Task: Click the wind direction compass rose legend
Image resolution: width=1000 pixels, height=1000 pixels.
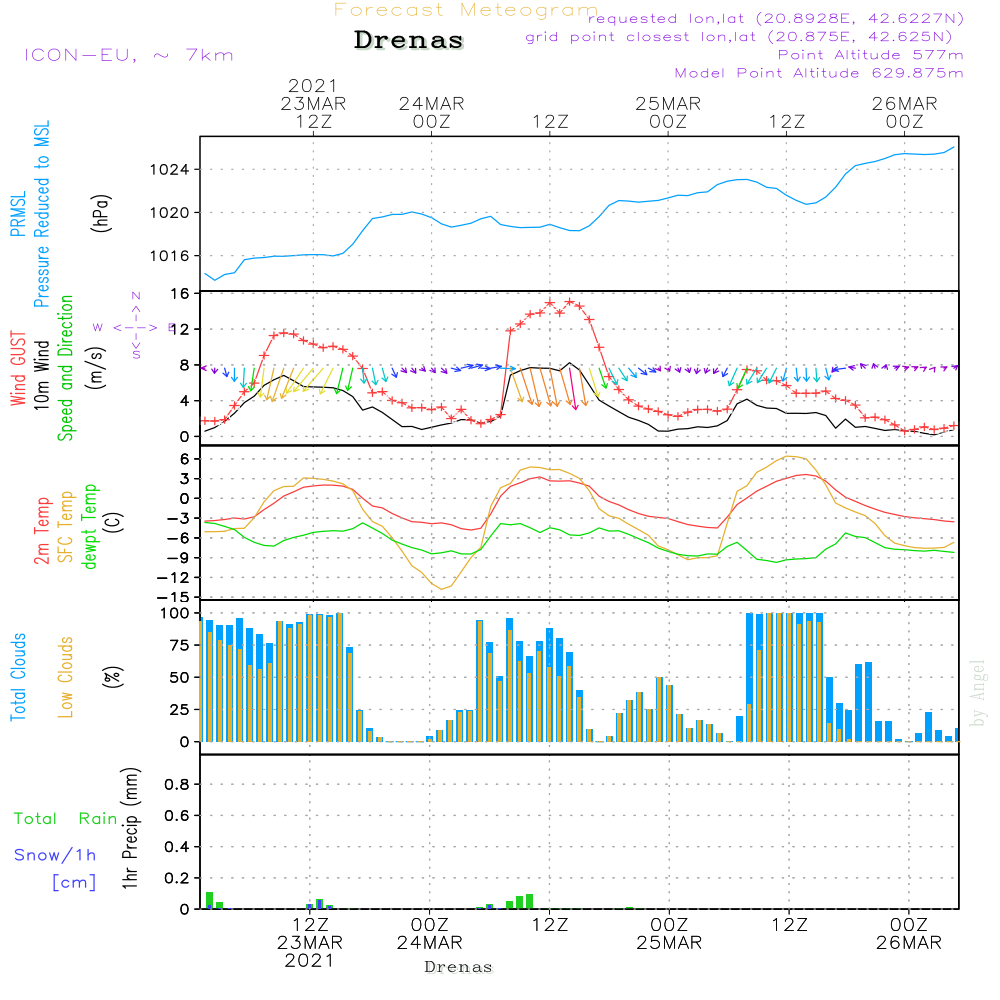Action: (x=135, y=327)
